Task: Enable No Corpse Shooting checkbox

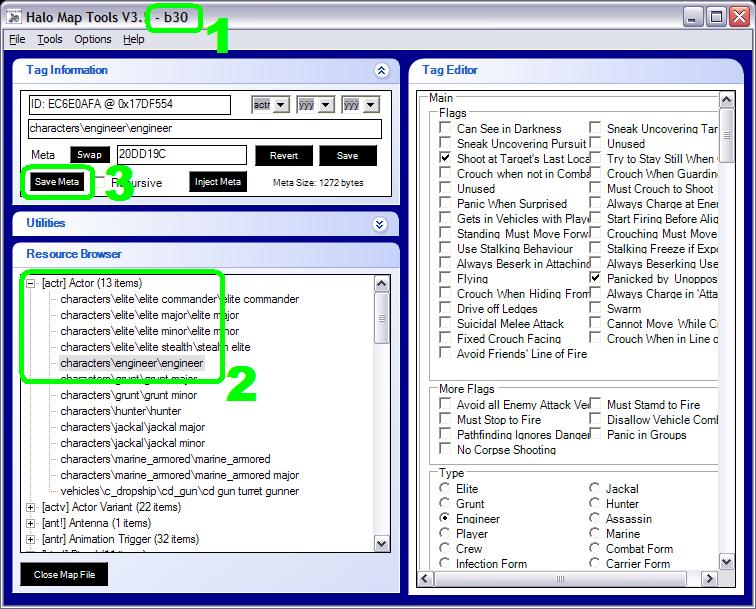Action: (445, 449)
